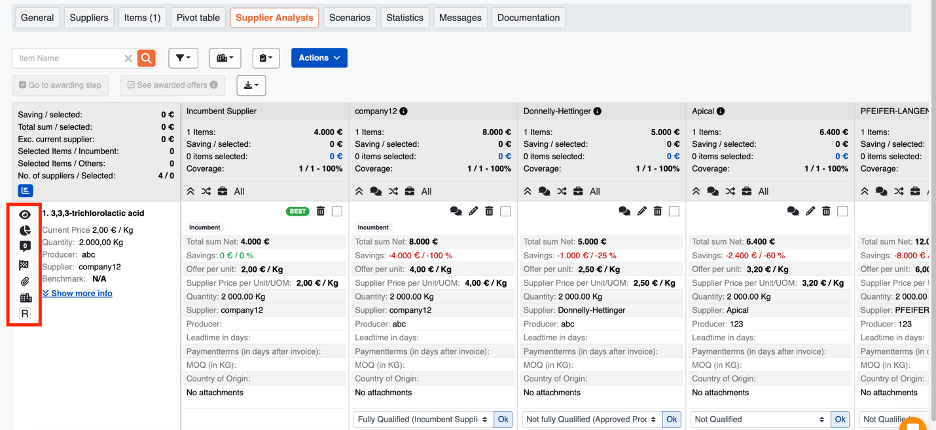
Task: Edit the Apical offer with pencil icon
Action: (810, 211)
